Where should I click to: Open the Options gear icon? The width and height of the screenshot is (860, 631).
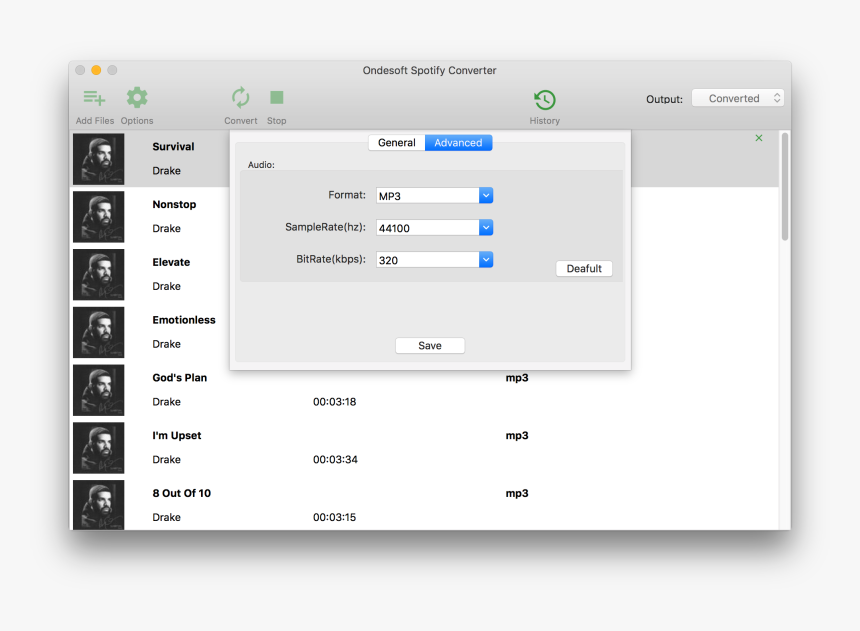[x=137, y=98]
